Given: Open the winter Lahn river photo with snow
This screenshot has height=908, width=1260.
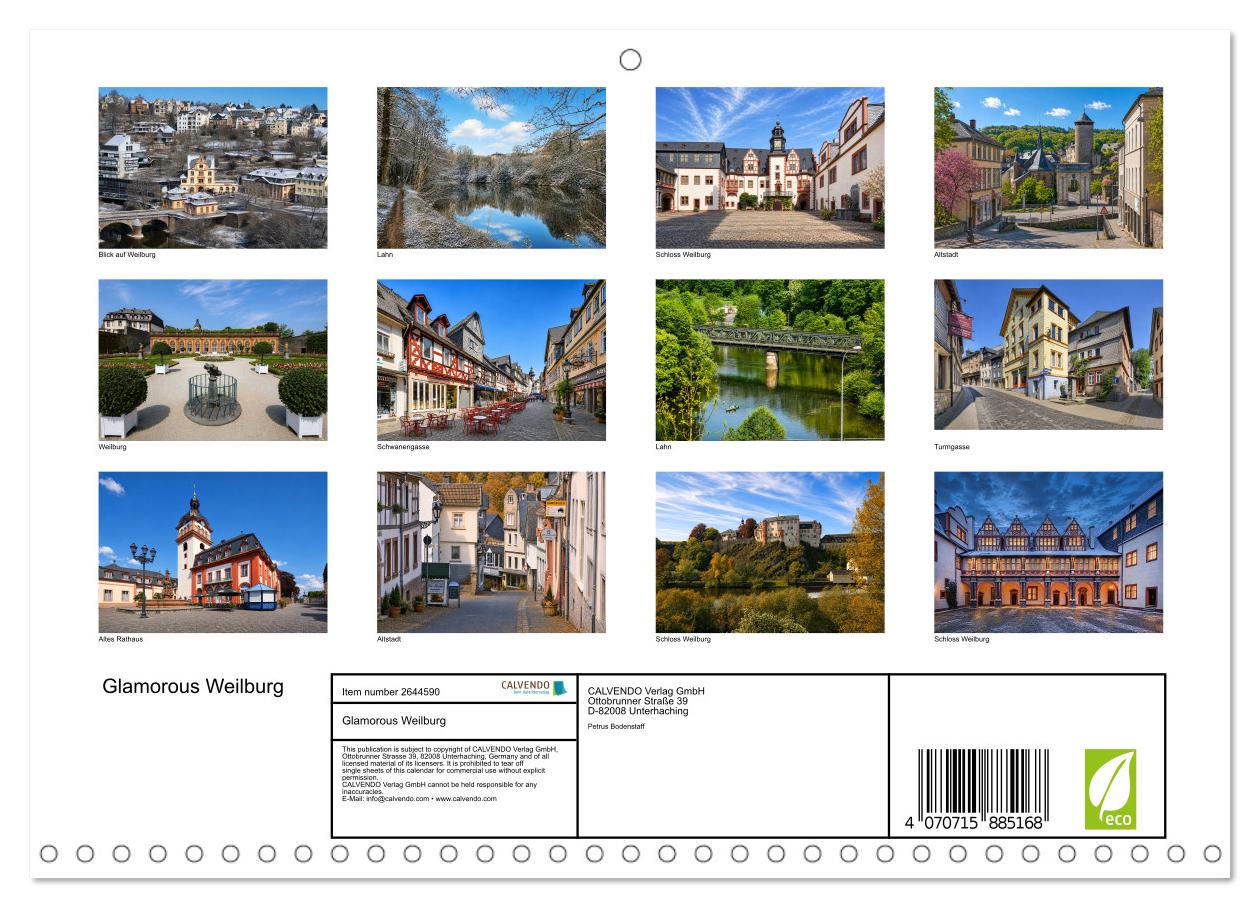Looking at the screenshot, I should [x=491, y=168].
